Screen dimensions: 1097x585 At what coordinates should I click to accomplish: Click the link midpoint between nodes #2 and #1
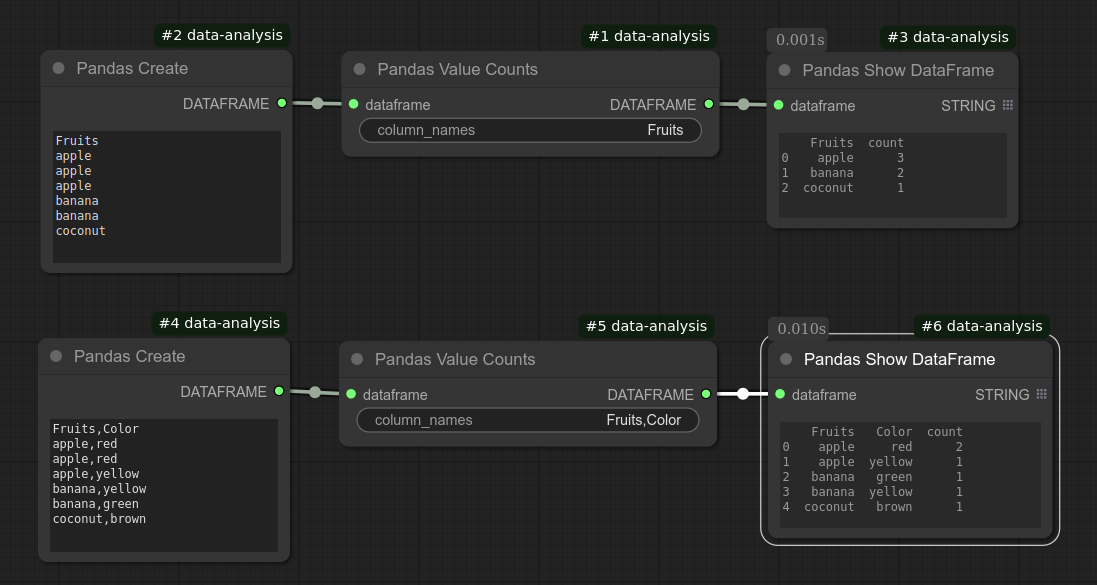pyautogui.click(x=317, y=104)
